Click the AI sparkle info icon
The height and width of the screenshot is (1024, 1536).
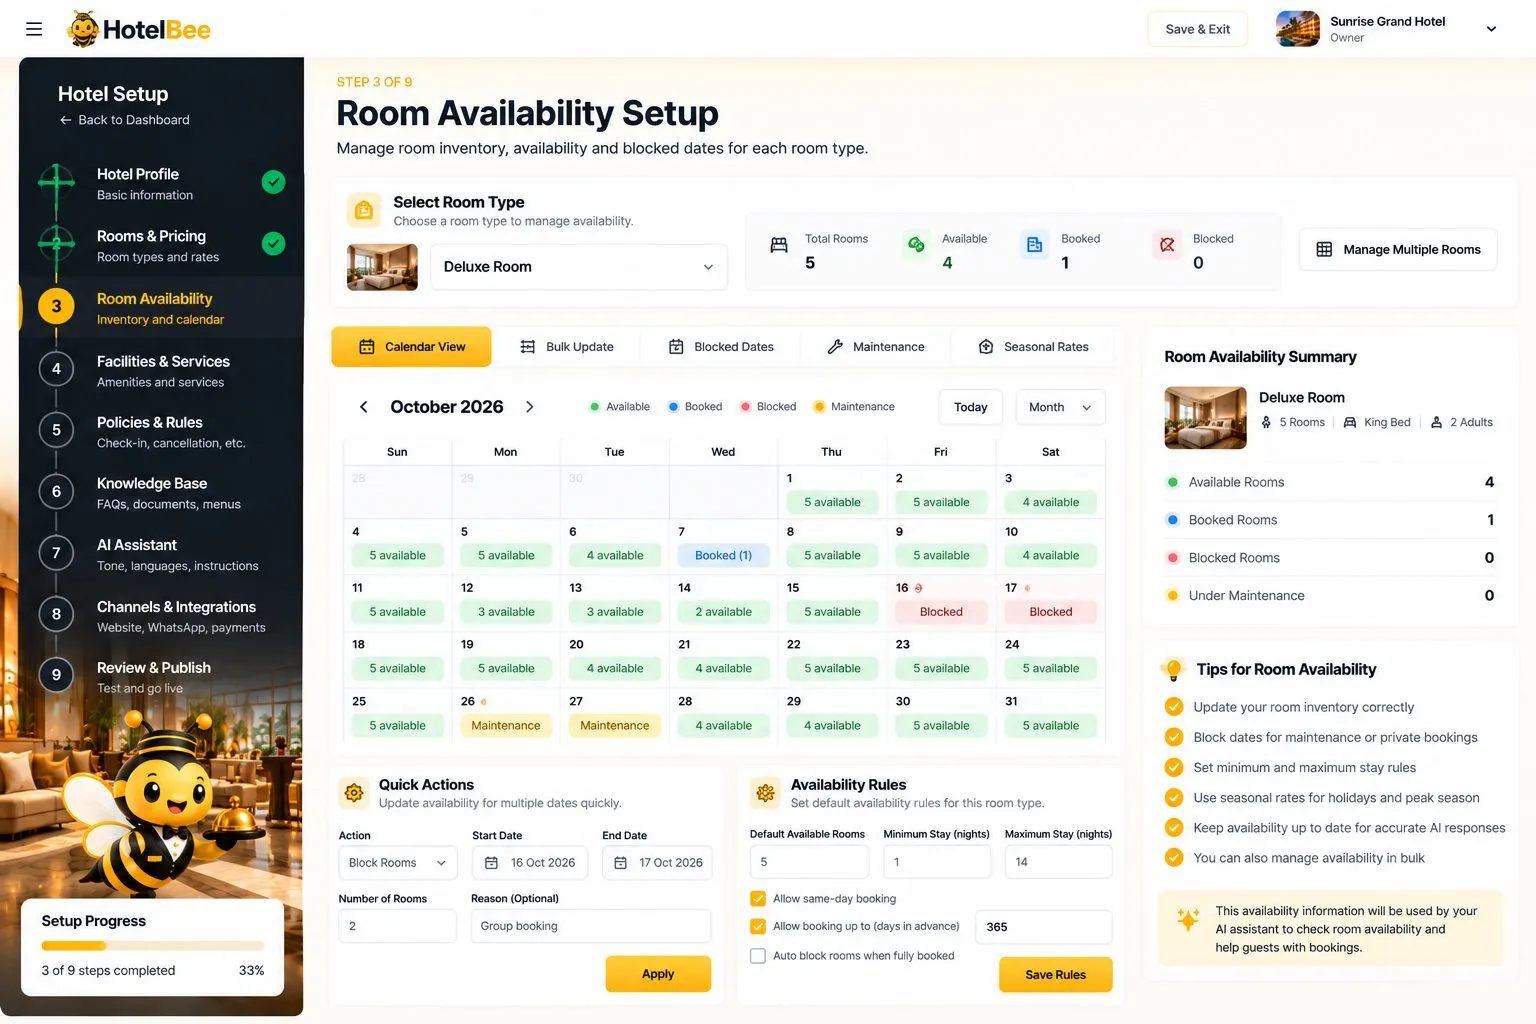click(1188, 919)
